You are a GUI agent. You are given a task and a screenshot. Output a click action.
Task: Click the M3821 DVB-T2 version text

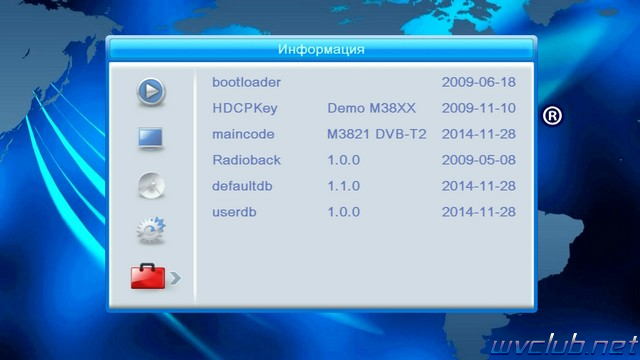point(376,134)
